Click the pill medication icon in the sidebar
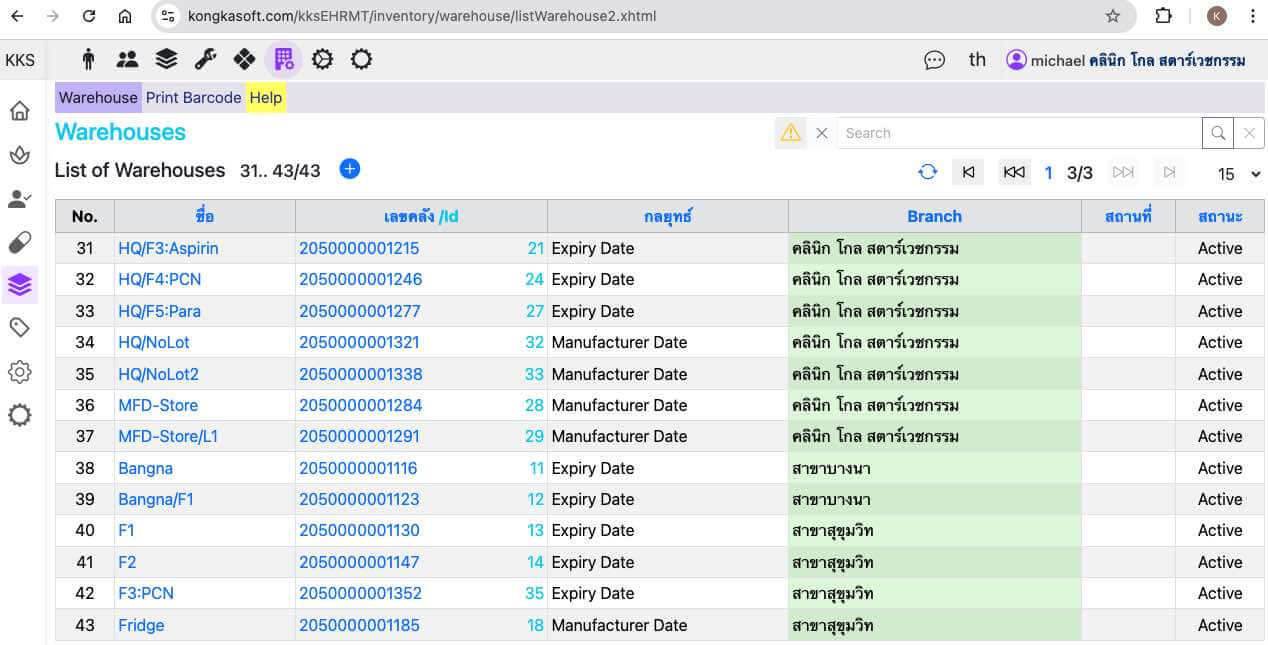Image resolution: width=1268 pixels, height=645 pixels. [19, 242]
